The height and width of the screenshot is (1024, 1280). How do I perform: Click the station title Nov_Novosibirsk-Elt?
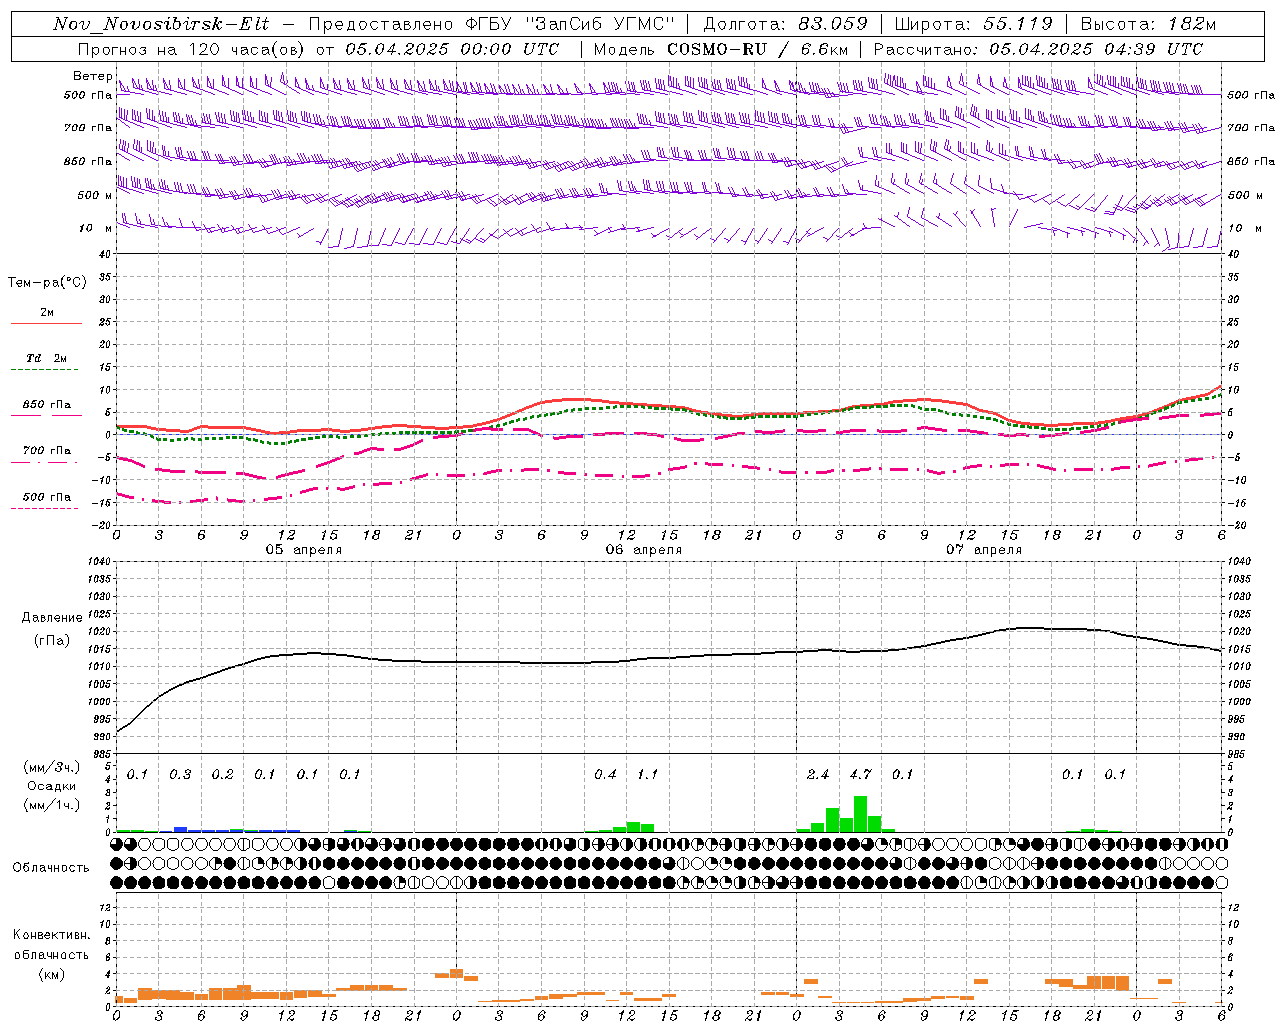point(161,24)
